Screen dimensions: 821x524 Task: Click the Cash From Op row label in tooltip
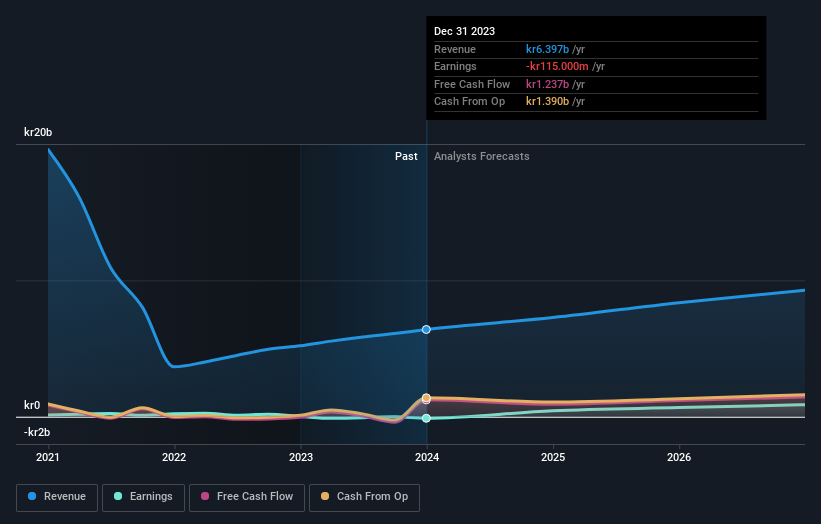(469, 102)
